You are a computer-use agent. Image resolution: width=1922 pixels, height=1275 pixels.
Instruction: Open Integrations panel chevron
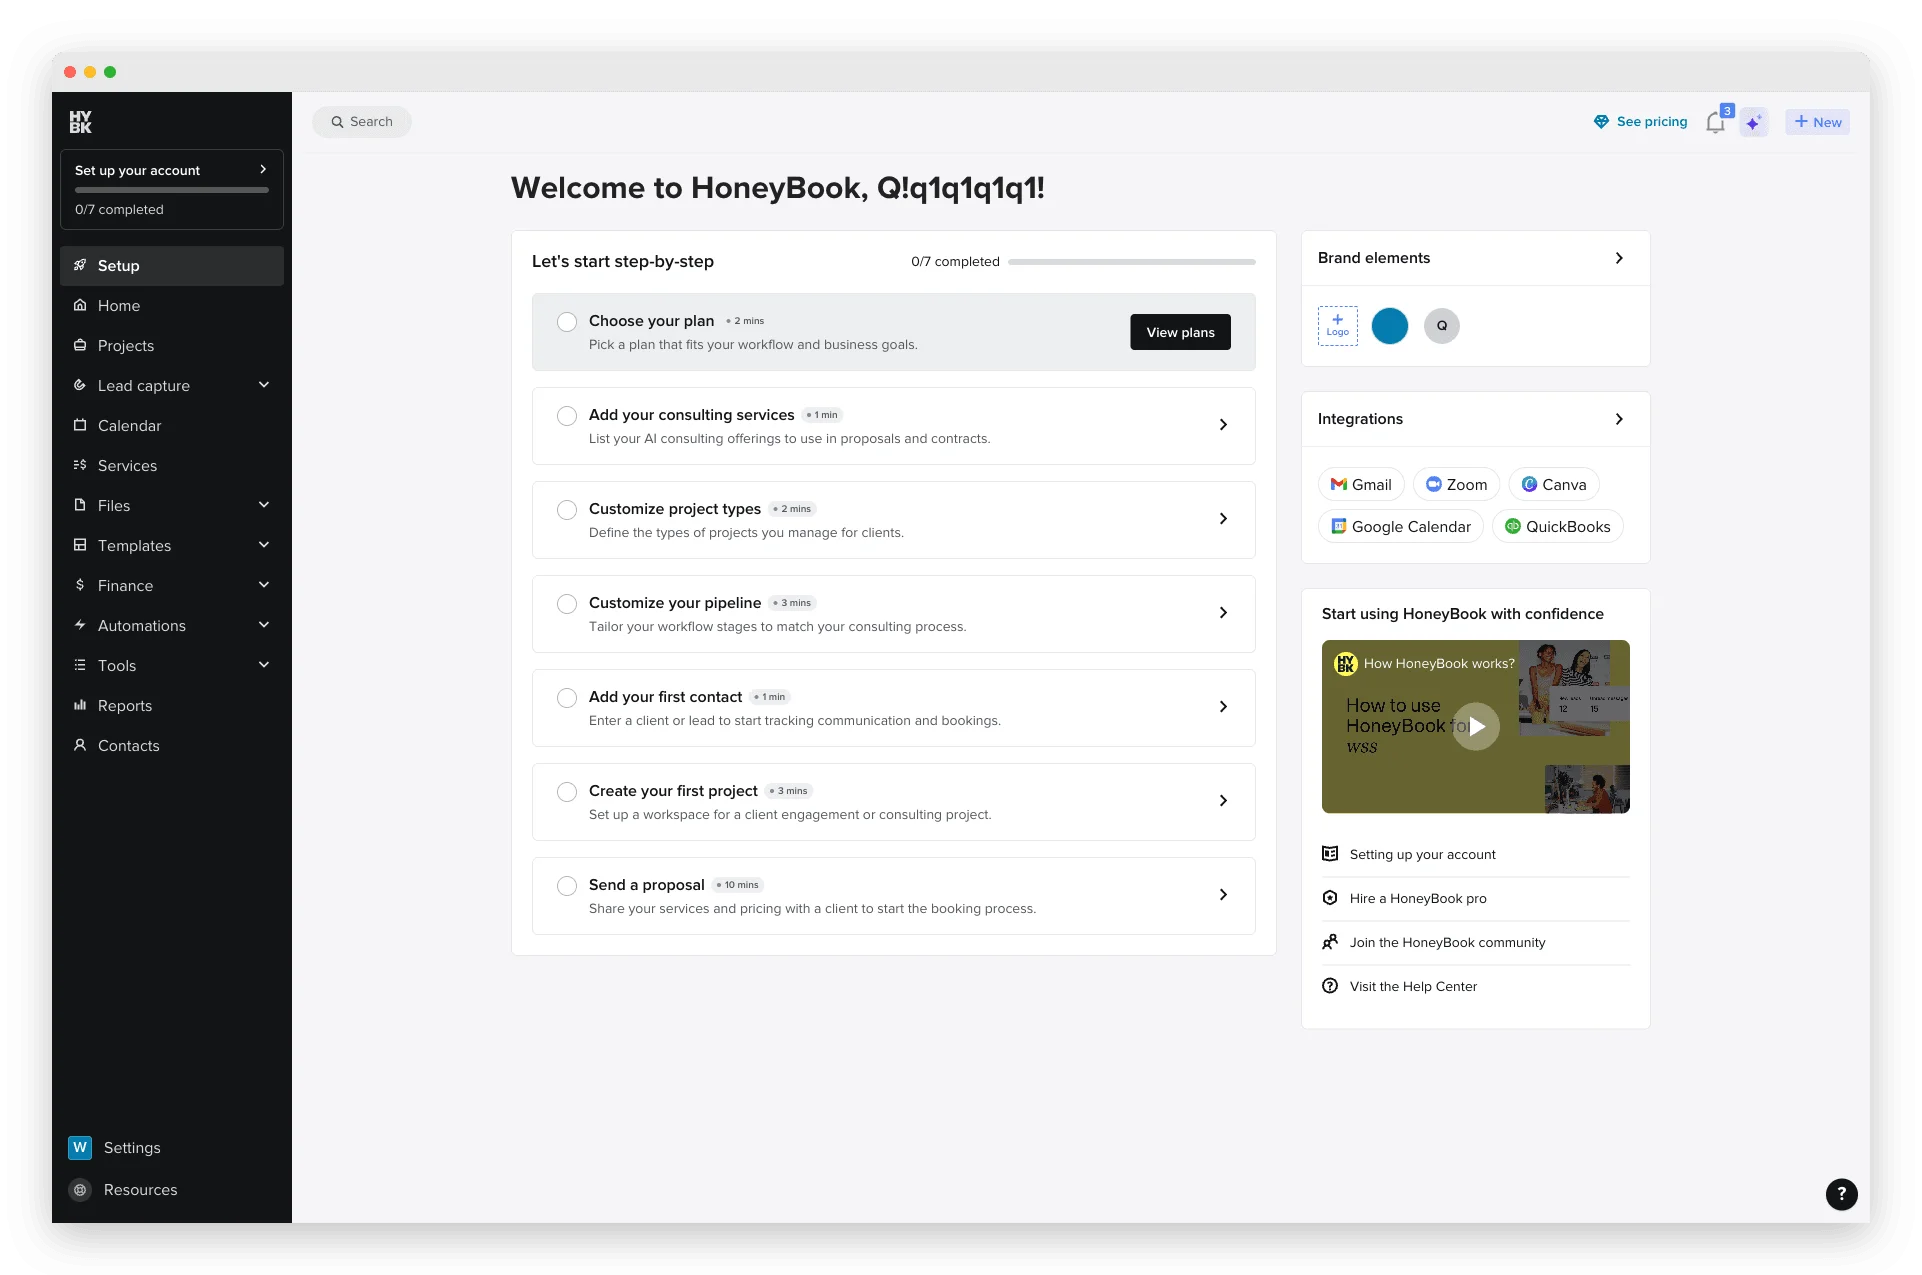pyautogui.click(x=1619, y=419)
